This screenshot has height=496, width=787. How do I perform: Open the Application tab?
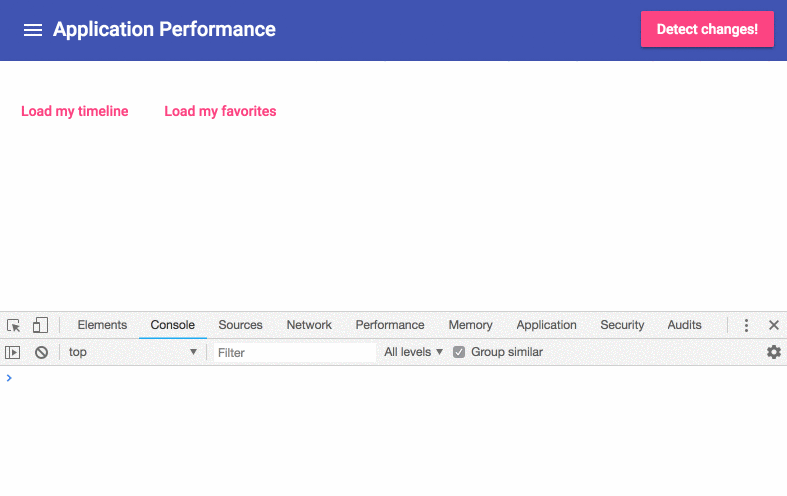547,325
